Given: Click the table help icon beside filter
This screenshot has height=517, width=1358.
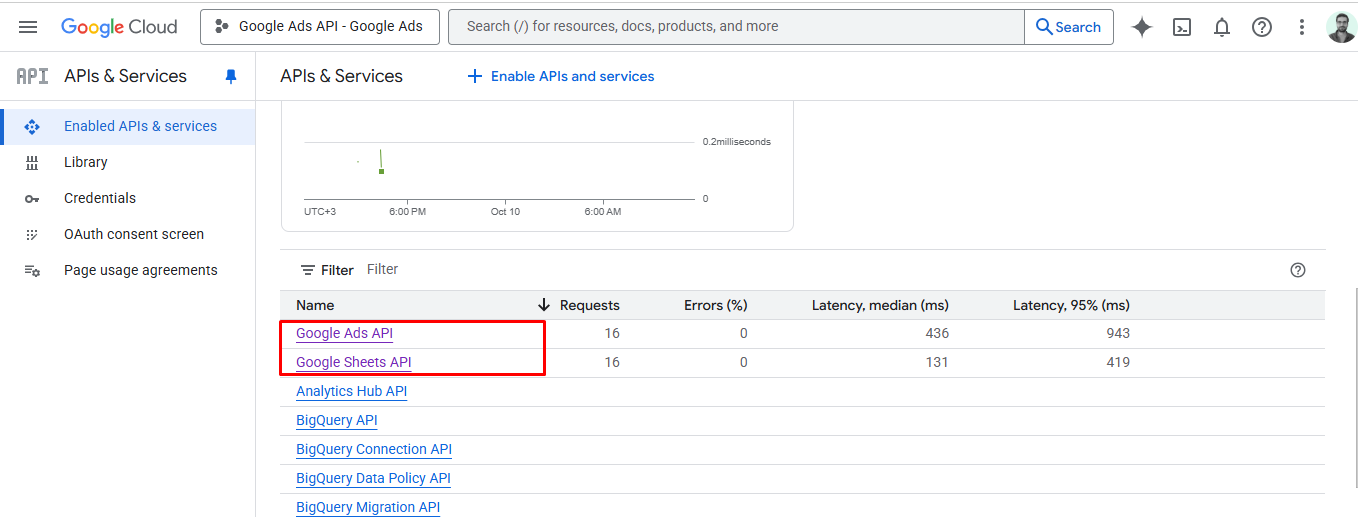Looking at the screenshot, I should click(x=1298, y=270).
